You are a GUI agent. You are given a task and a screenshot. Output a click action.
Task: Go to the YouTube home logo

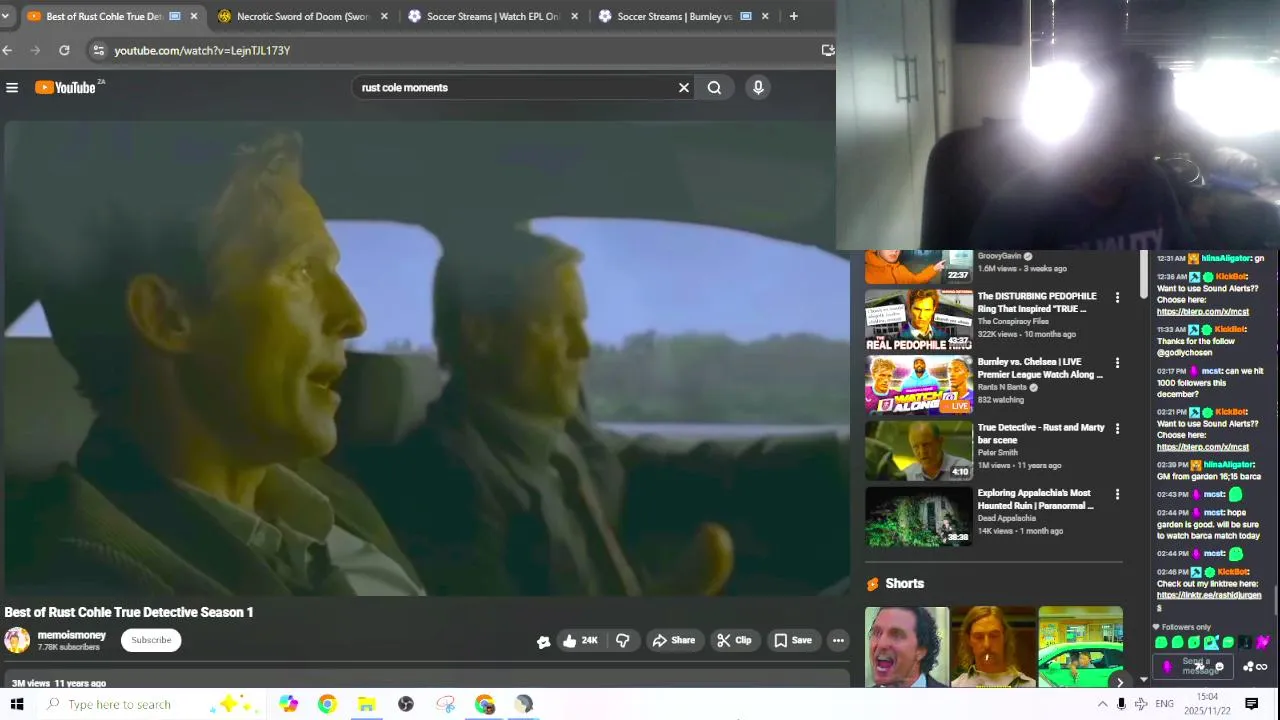tap(68, 88)
